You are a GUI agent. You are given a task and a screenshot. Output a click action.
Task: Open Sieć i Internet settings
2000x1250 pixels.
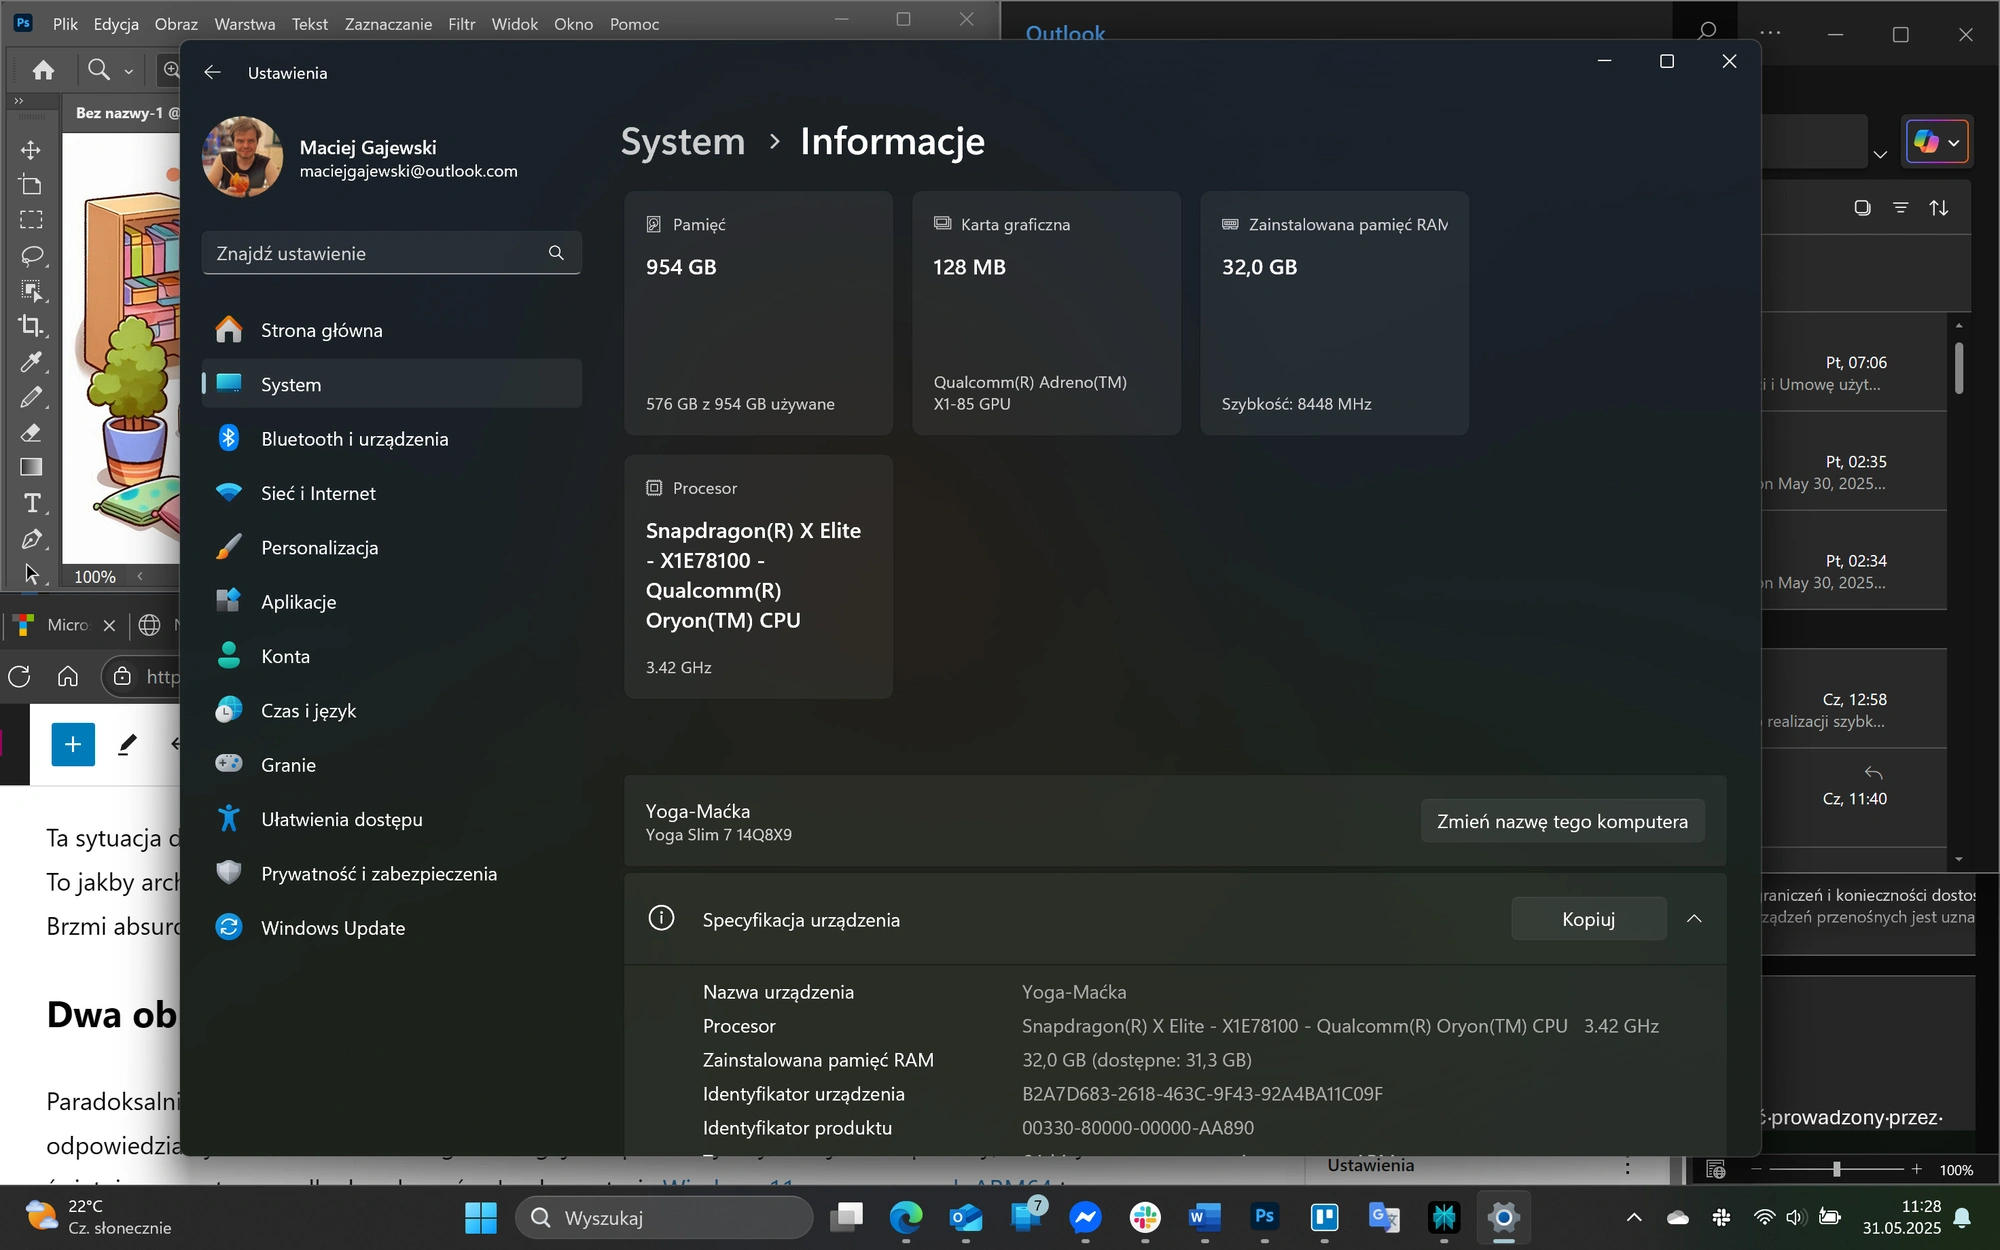391,493
